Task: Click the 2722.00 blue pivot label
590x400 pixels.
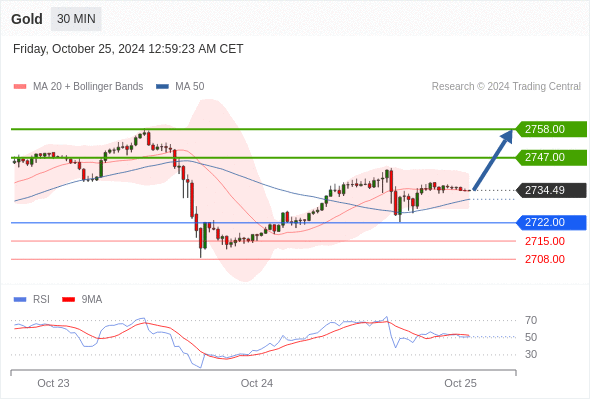Action: tap(551, 222)
